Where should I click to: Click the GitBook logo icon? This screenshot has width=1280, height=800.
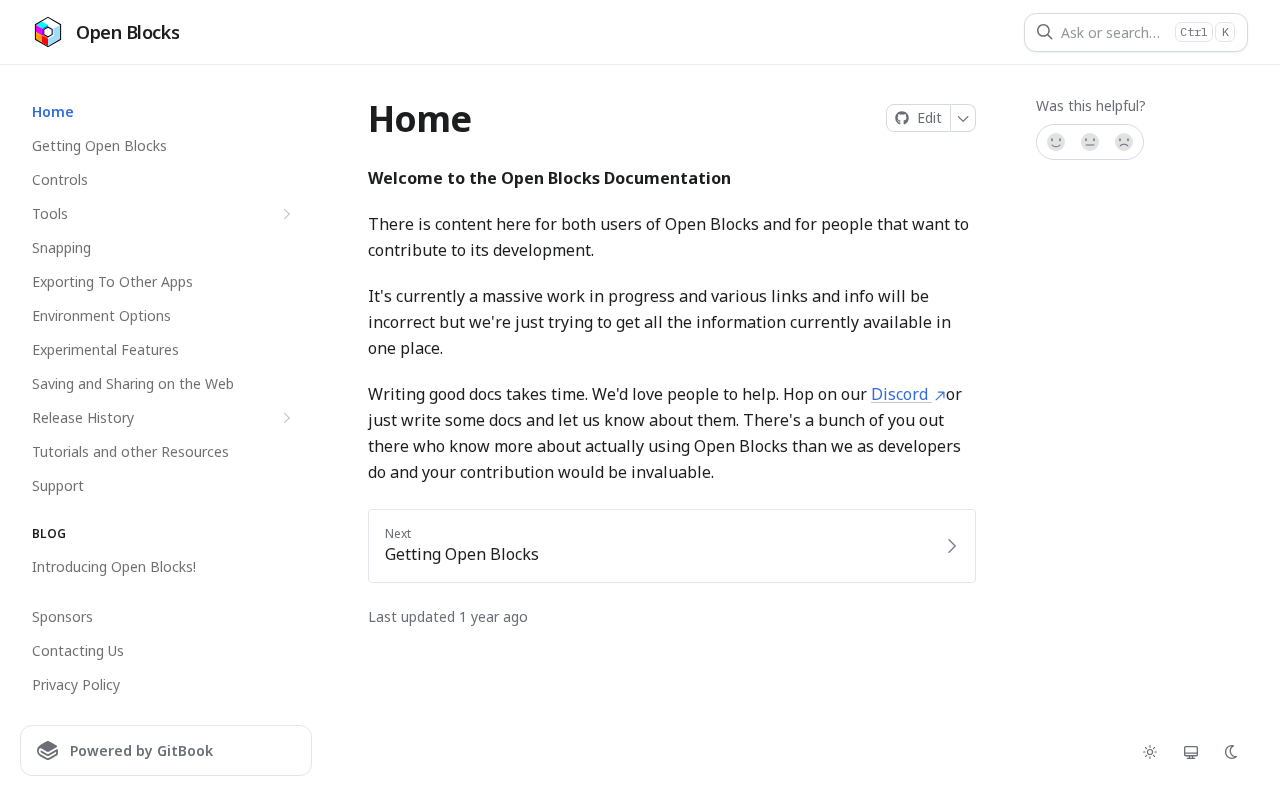pos(48,751)
